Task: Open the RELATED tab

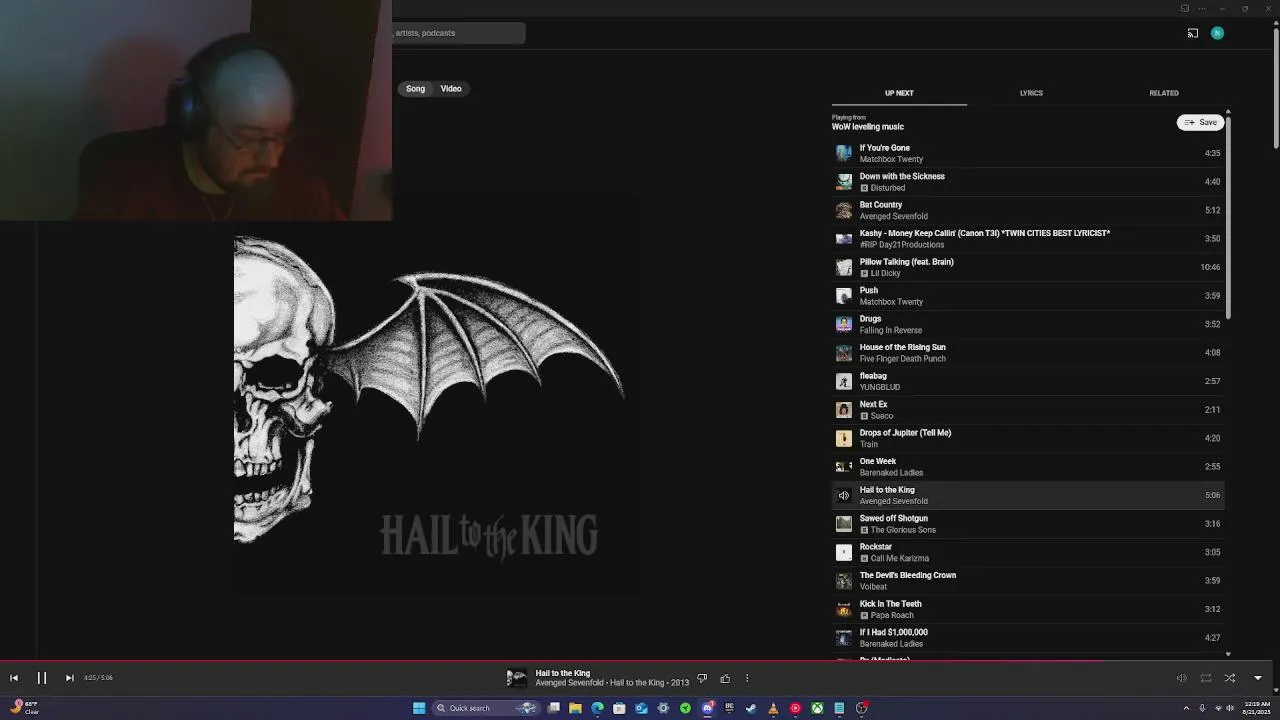Action: coord(1164,93)
